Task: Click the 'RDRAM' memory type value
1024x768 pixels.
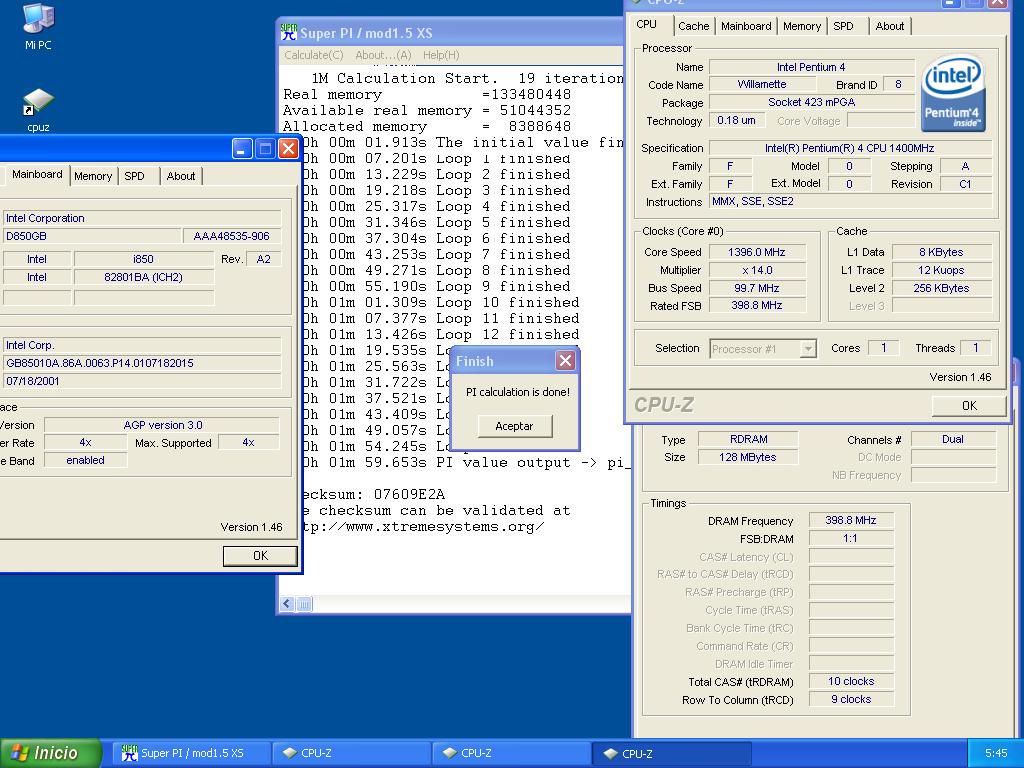Action: tap(748, 440)
